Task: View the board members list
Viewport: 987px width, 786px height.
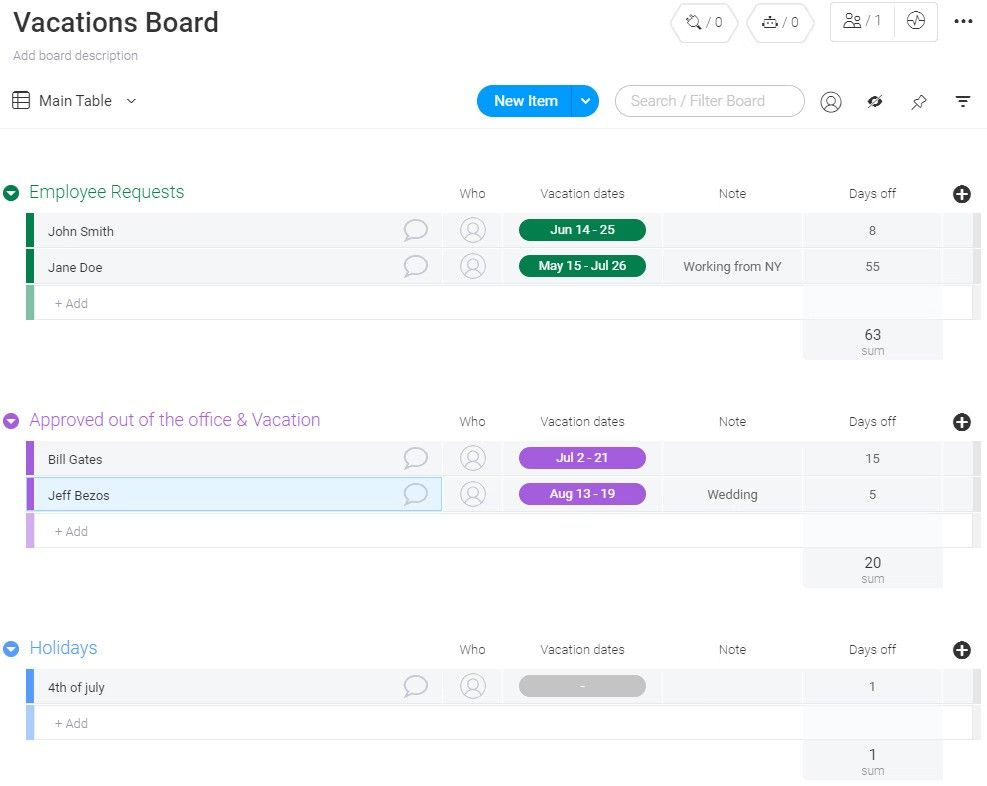Action: click(855, 22)
